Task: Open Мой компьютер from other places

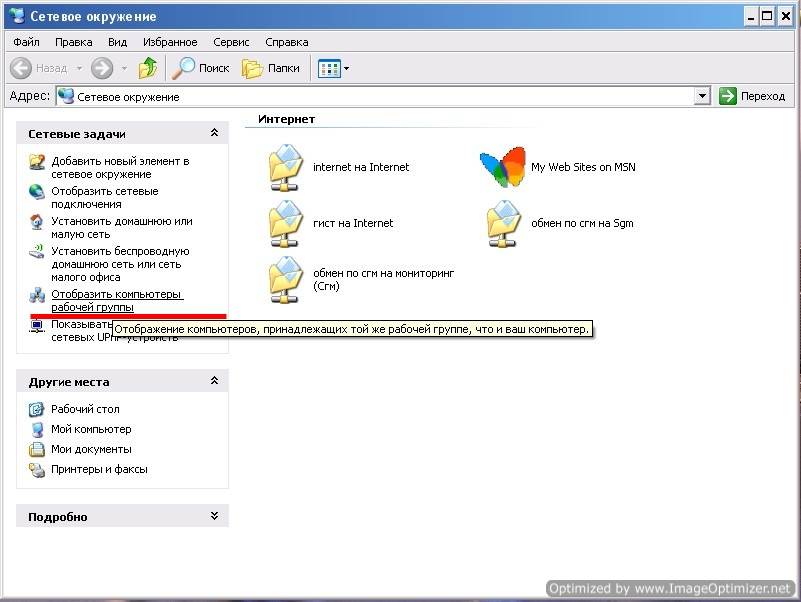Action: 91,429
